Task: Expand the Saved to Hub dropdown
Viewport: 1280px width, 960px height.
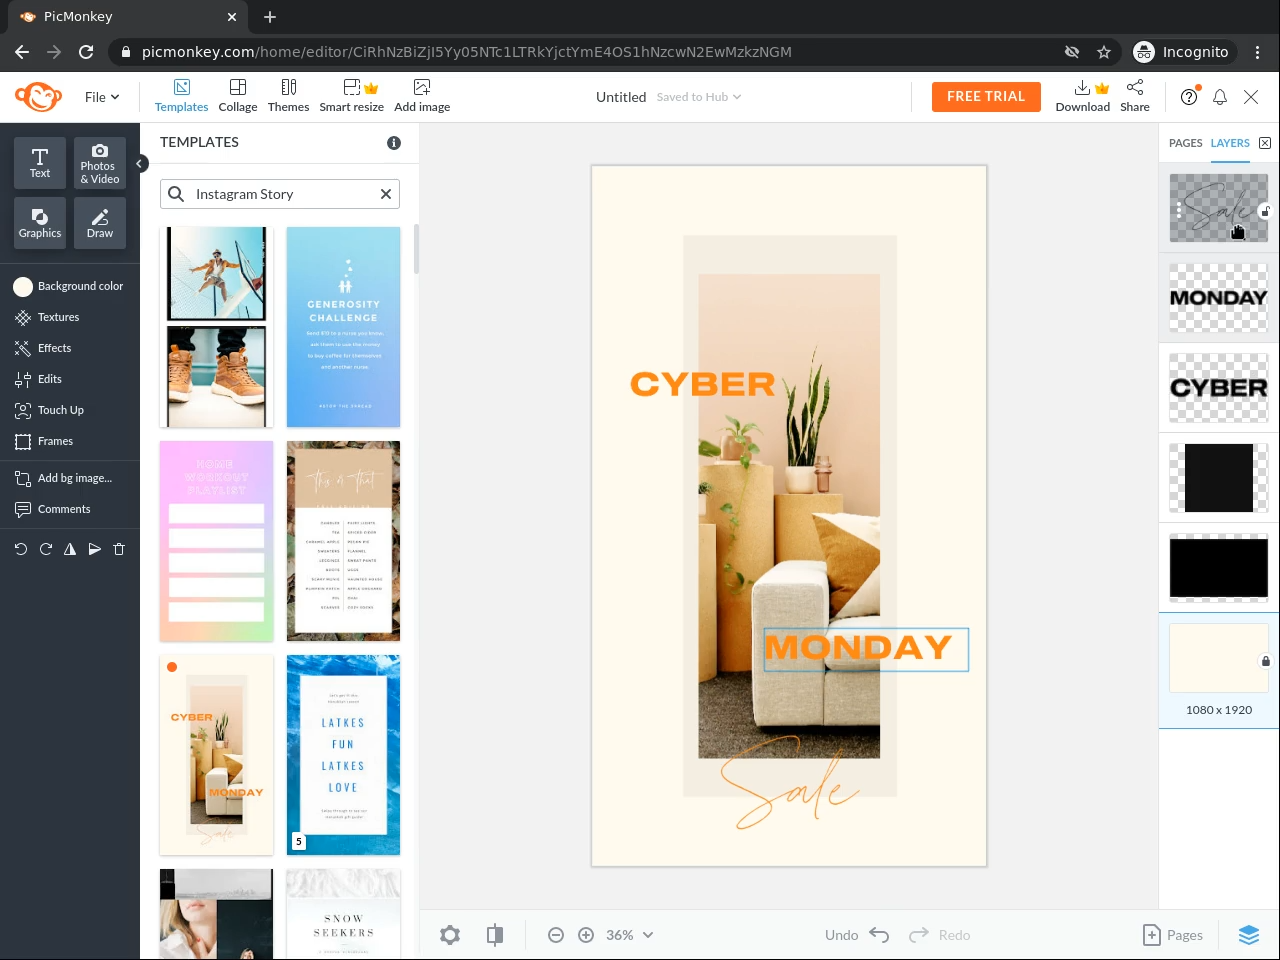Action: 699,97
